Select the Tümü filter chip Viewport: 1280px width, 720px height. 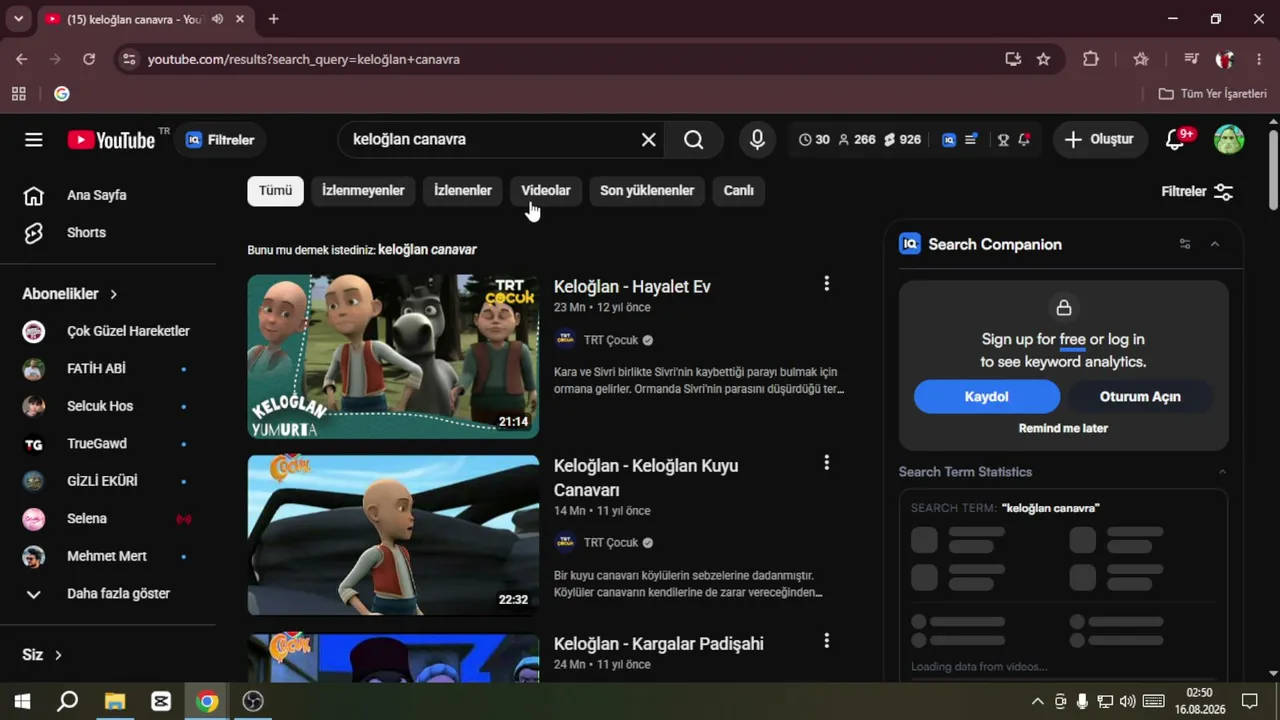pyautogui.click(x=275, y=191)
